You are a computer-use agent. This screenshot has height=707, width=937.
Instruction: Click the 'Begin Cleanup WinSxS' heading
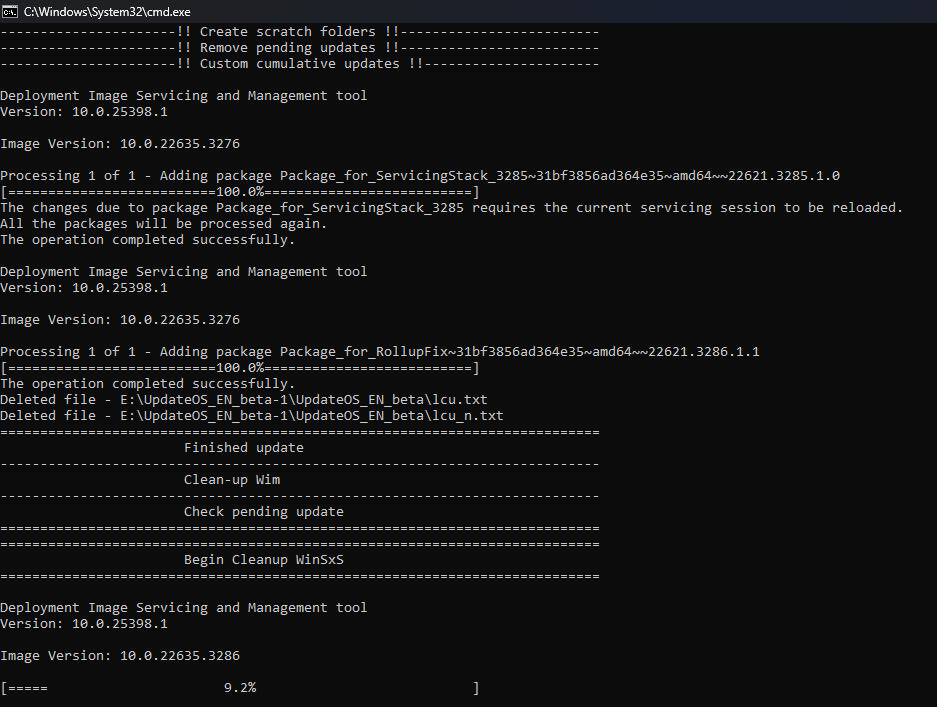coord(264,559)
